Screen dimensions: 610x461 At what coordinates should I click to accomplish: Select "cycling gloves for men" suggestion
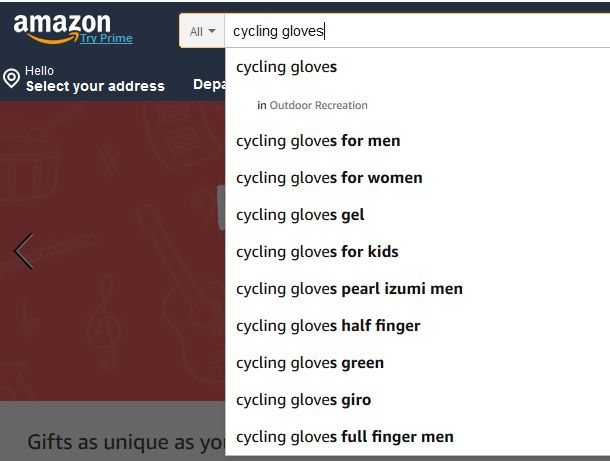(x=318, y=141)
